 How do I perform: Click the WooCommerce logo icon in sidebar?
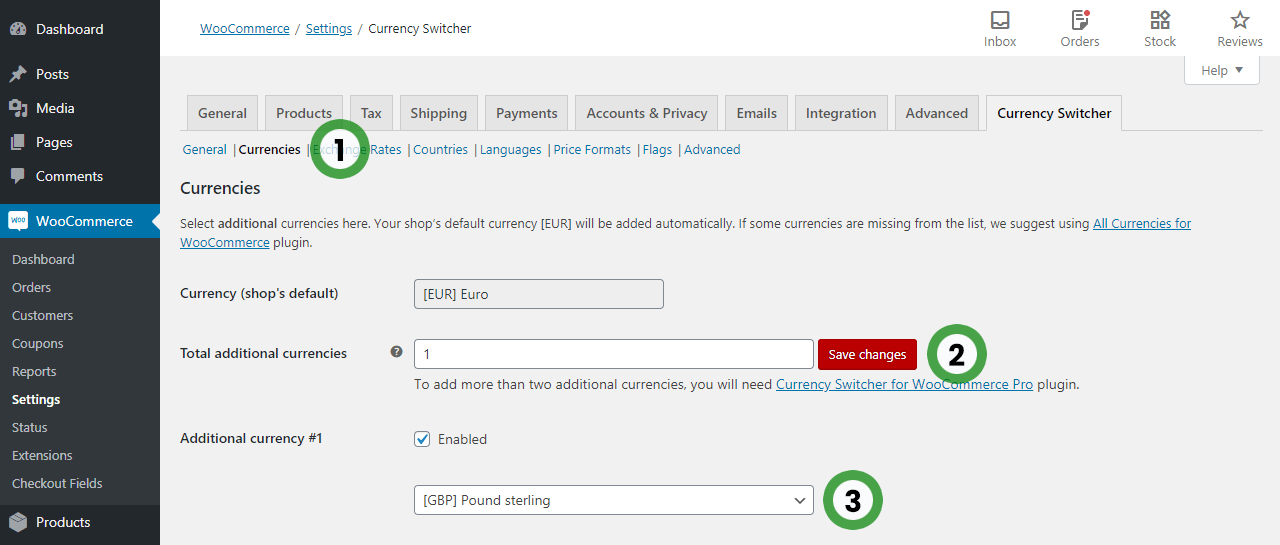18,221
